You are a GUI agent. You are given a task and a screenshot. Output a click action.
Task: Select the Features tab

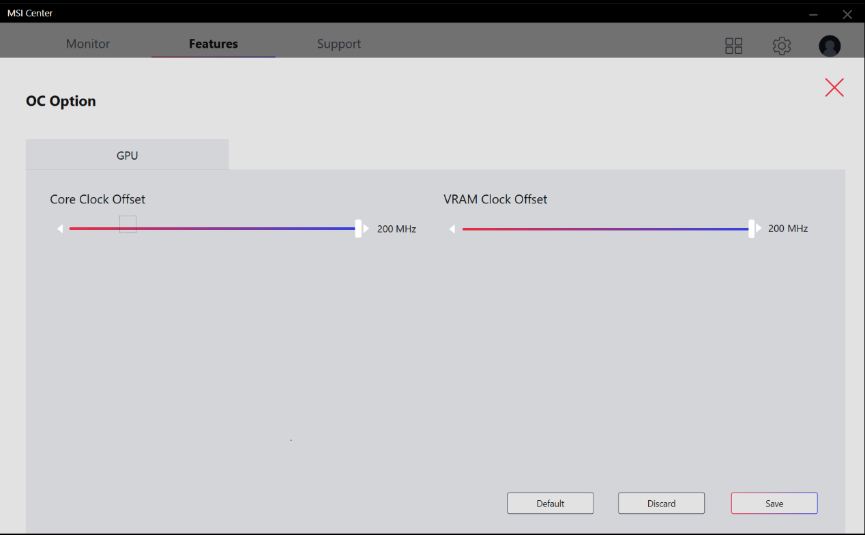[213, 44]
